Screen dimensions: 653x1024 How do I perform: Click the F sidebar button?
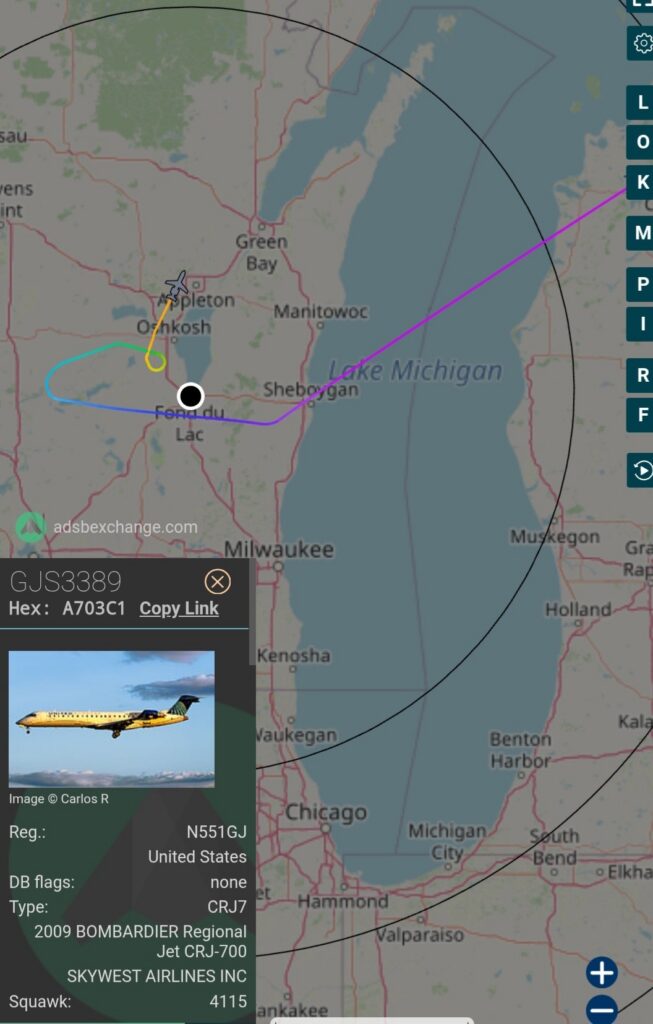641,415
